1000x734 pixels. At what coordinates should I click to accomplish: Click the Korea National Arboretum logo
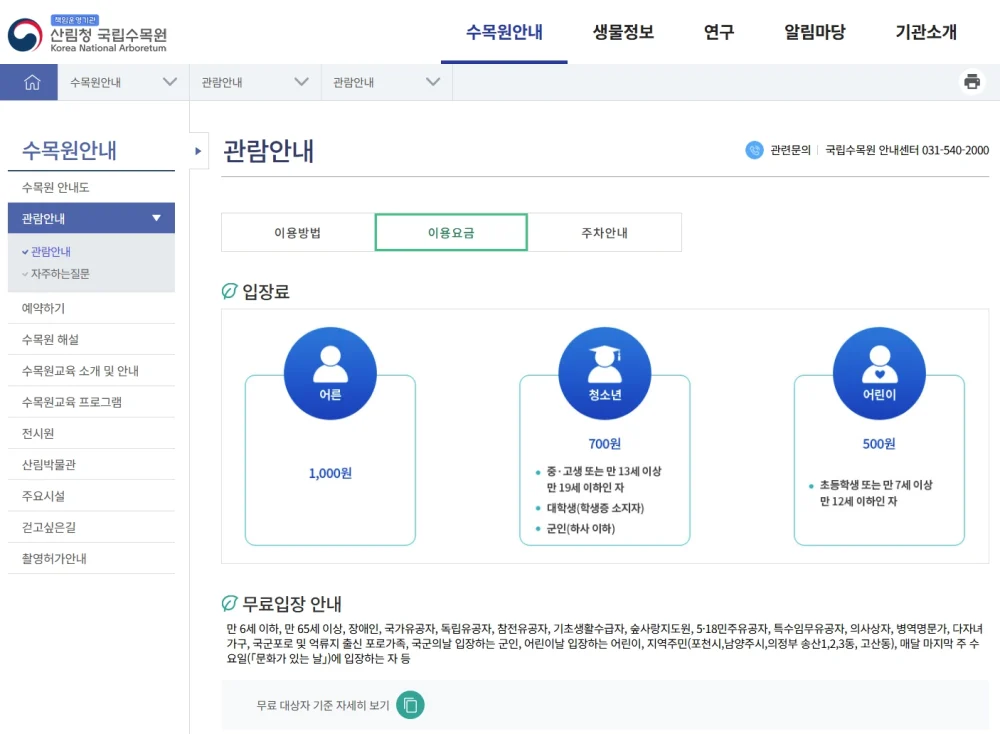click(95, 33)
